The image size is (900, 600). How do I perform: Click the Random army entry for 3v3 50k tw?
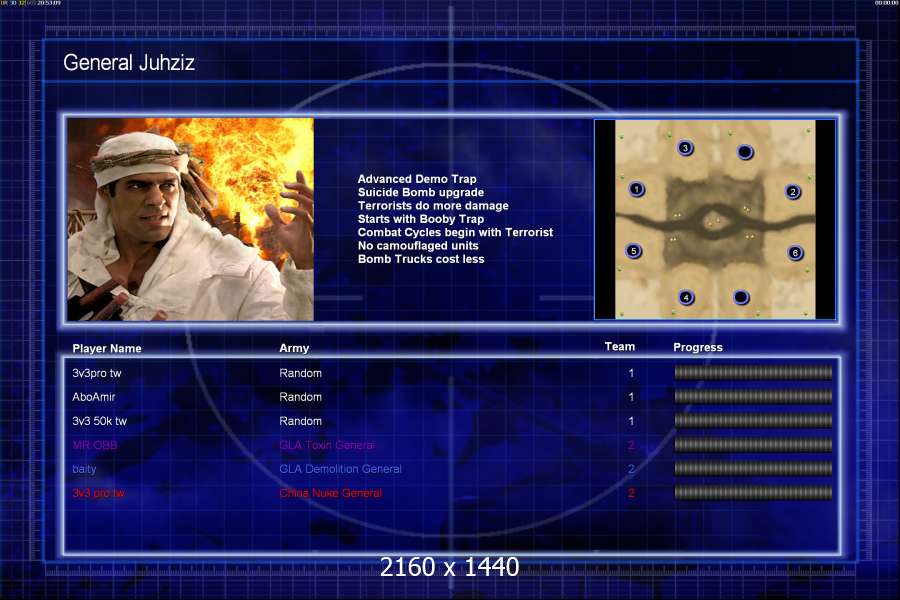301,421
